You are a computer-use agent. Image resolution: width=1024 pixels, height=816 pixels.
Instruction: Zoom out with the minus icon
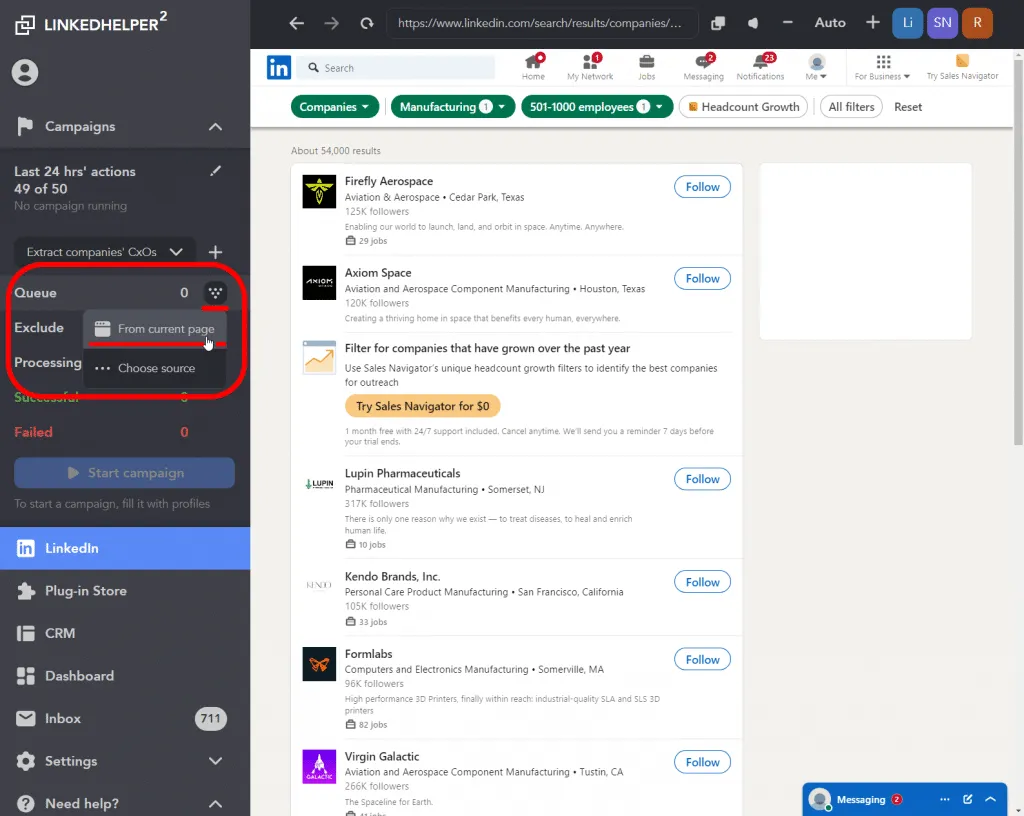pos(788,23)
